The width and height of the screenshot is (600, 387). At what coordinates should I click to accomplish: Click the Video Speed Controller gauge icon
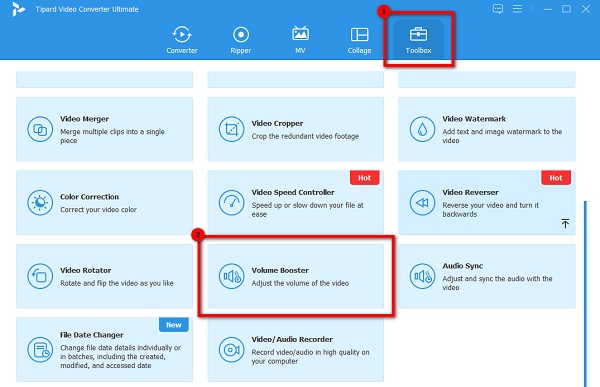click(x=232, y=202)
